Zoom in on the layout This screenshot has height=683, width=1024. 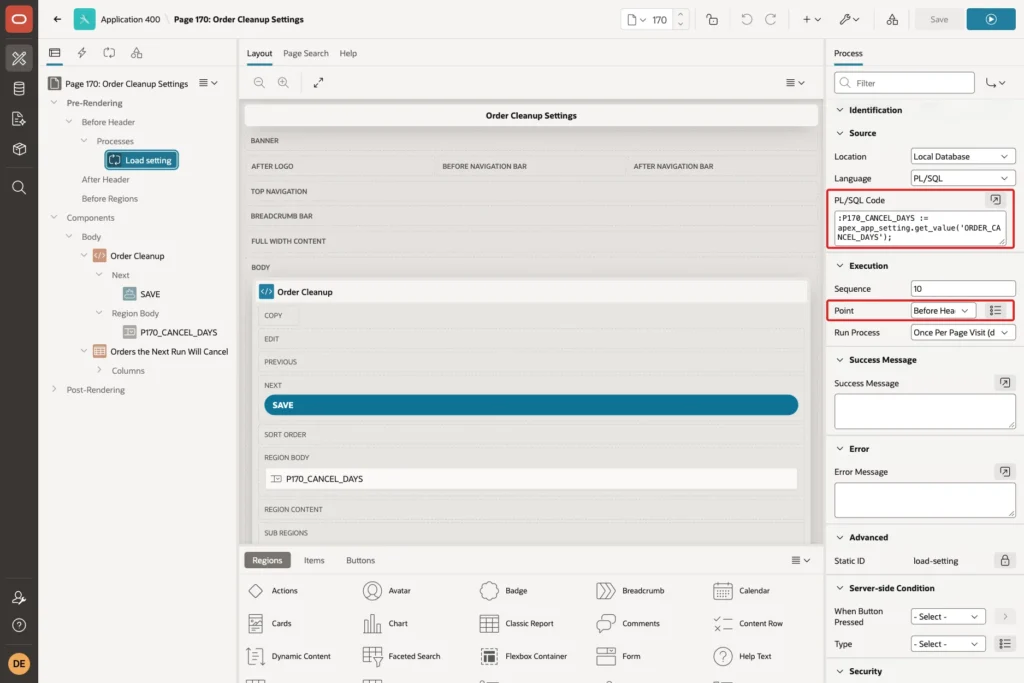[x=283, y=83]
